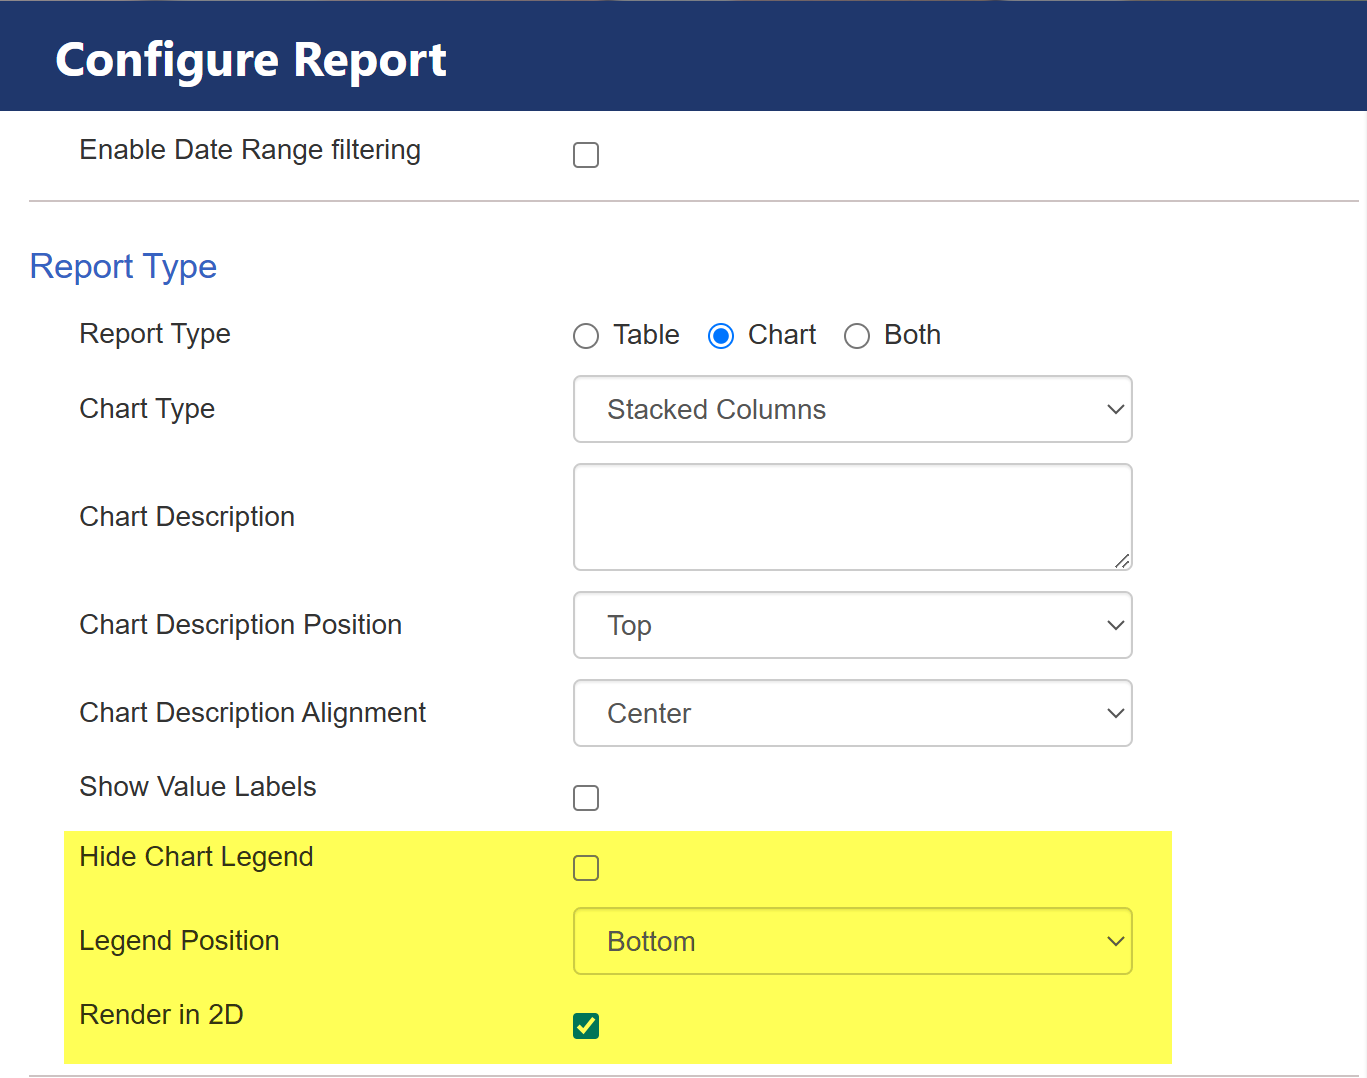Click the Configure Report page title

tap(250, 60)
